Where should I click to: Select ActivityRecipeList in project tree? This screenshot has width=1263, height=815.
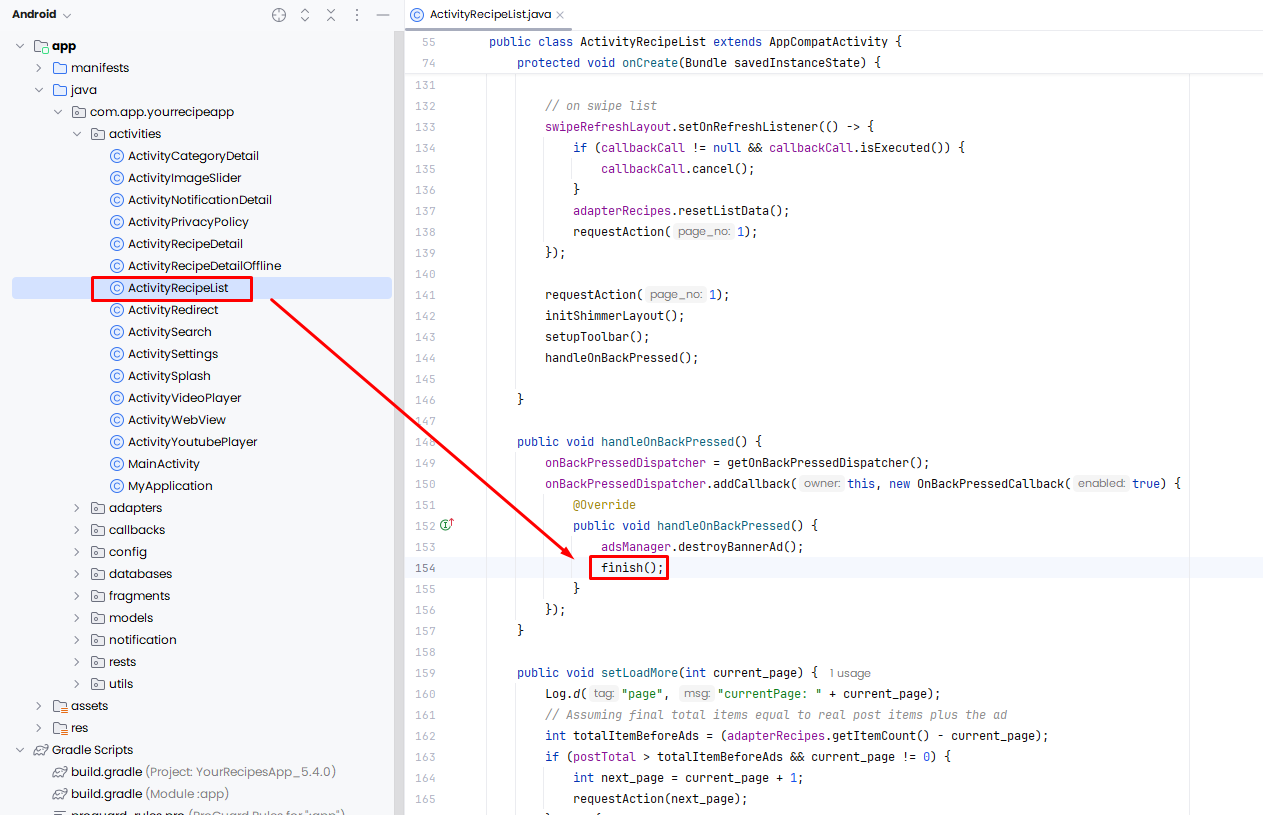pos(178,288)
